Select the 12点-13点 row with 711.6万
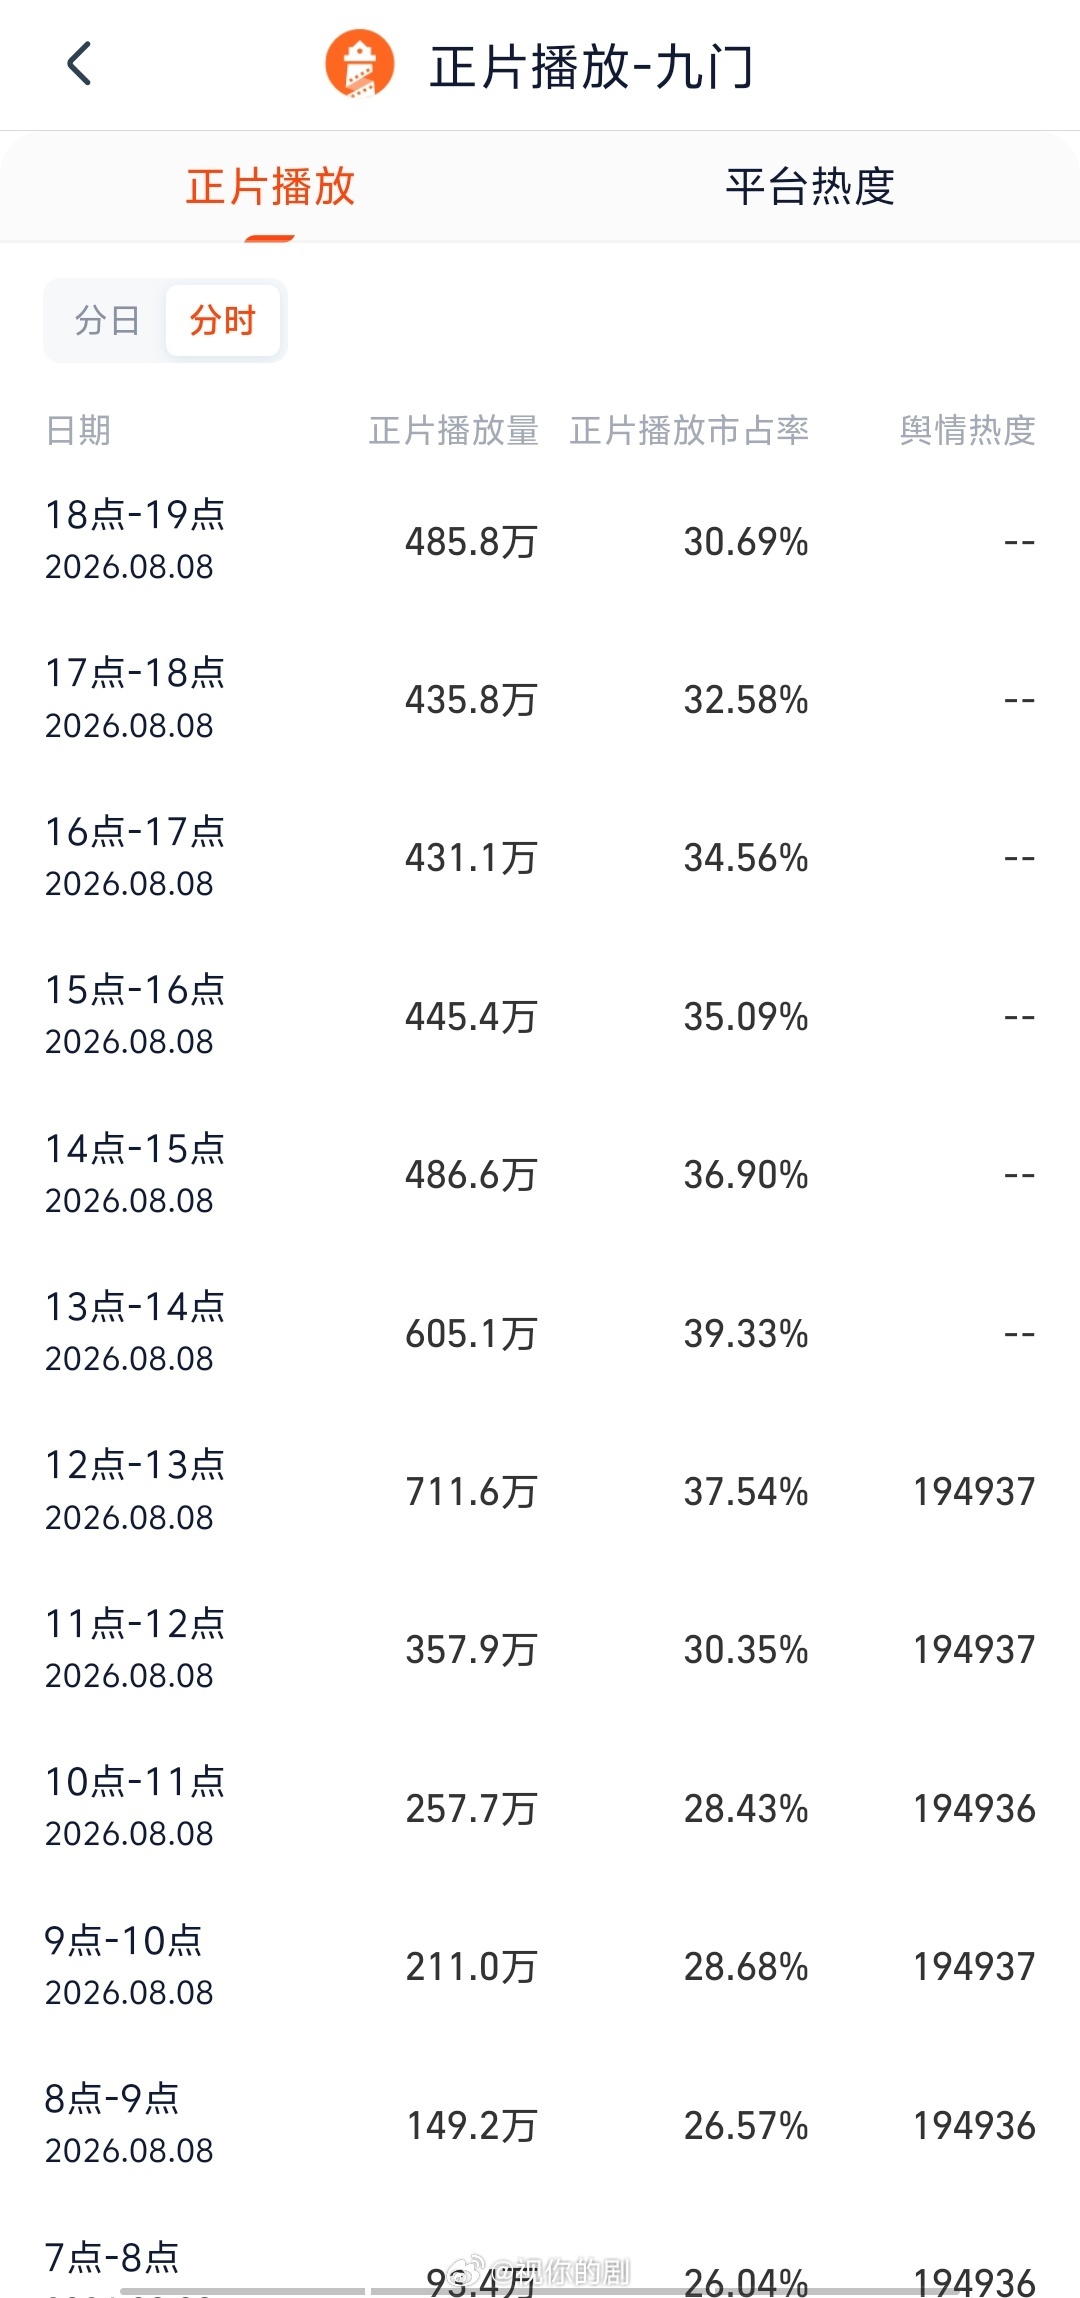Viewport: 1080px width, 2298px height. [x=540, y=1491]
